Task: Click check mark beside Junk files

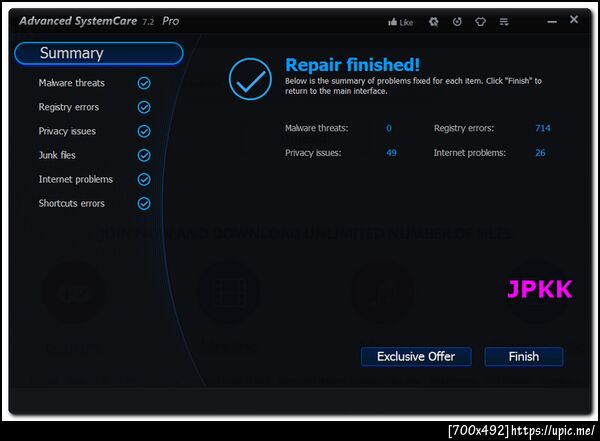Action: coord(144,155)
